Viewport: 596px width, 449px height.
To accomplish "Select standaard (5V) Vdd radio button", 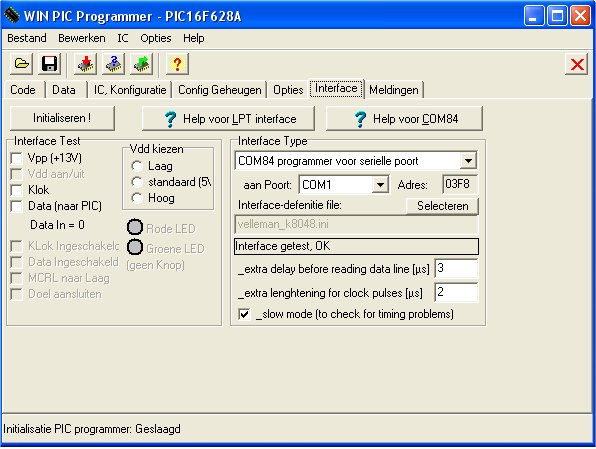I will coord(136,182).
